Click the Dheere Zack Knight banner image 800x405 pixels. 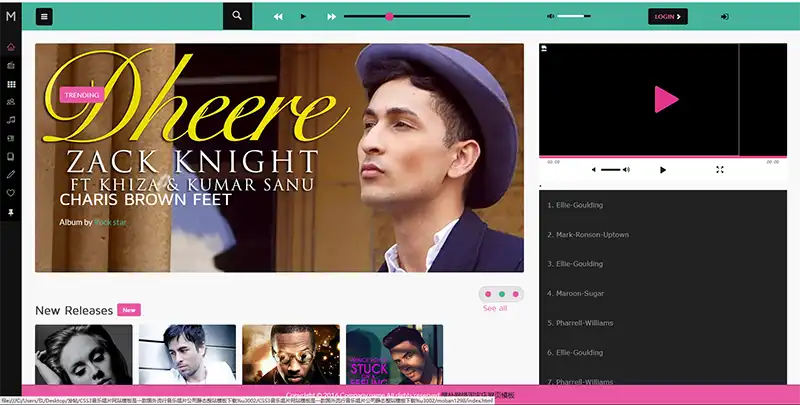(x=279, y=158)
